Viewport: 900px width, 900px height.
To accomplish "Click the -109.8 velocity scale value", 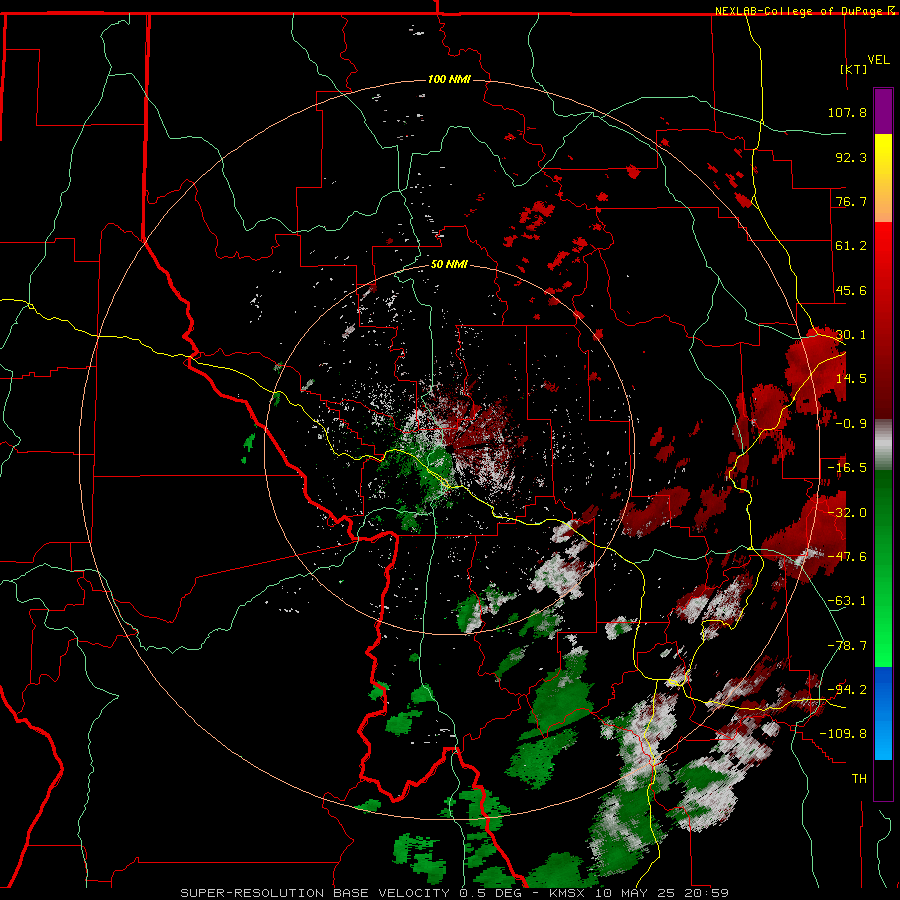I will pyautogui.click(x=843, y=734).
